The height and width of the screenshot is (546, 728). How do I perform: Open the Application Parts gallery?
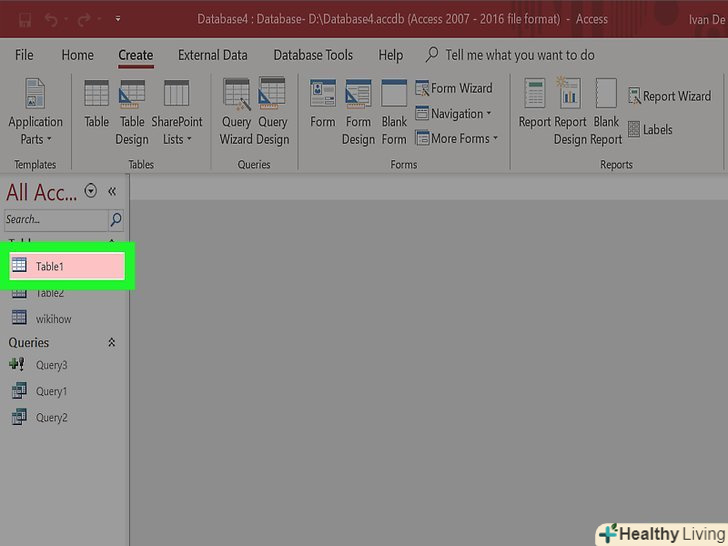click(x=35, y=112)
